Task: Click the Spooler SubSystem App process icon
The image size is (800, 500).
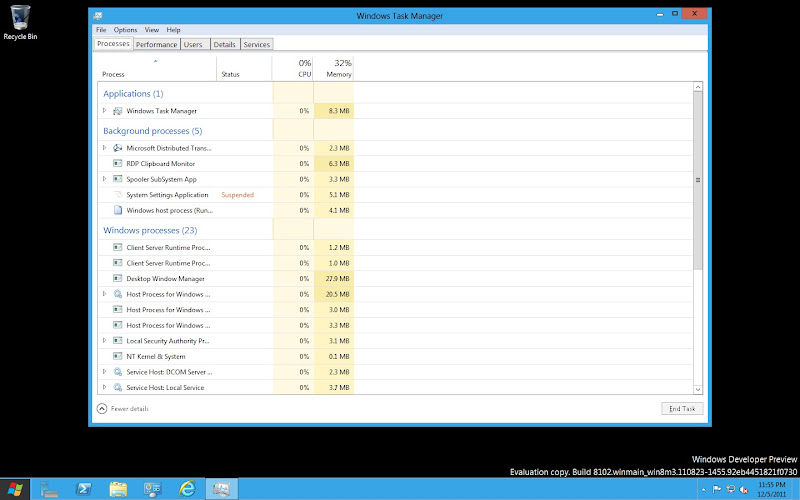Action: (118, 179)
